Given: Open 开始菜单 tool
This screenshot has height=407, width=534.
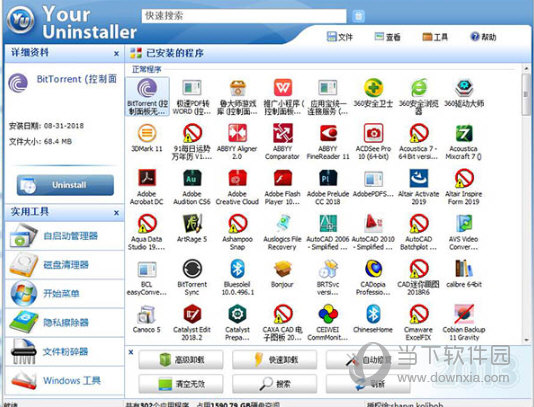Looking at the screenshot, I should [65, 293].
